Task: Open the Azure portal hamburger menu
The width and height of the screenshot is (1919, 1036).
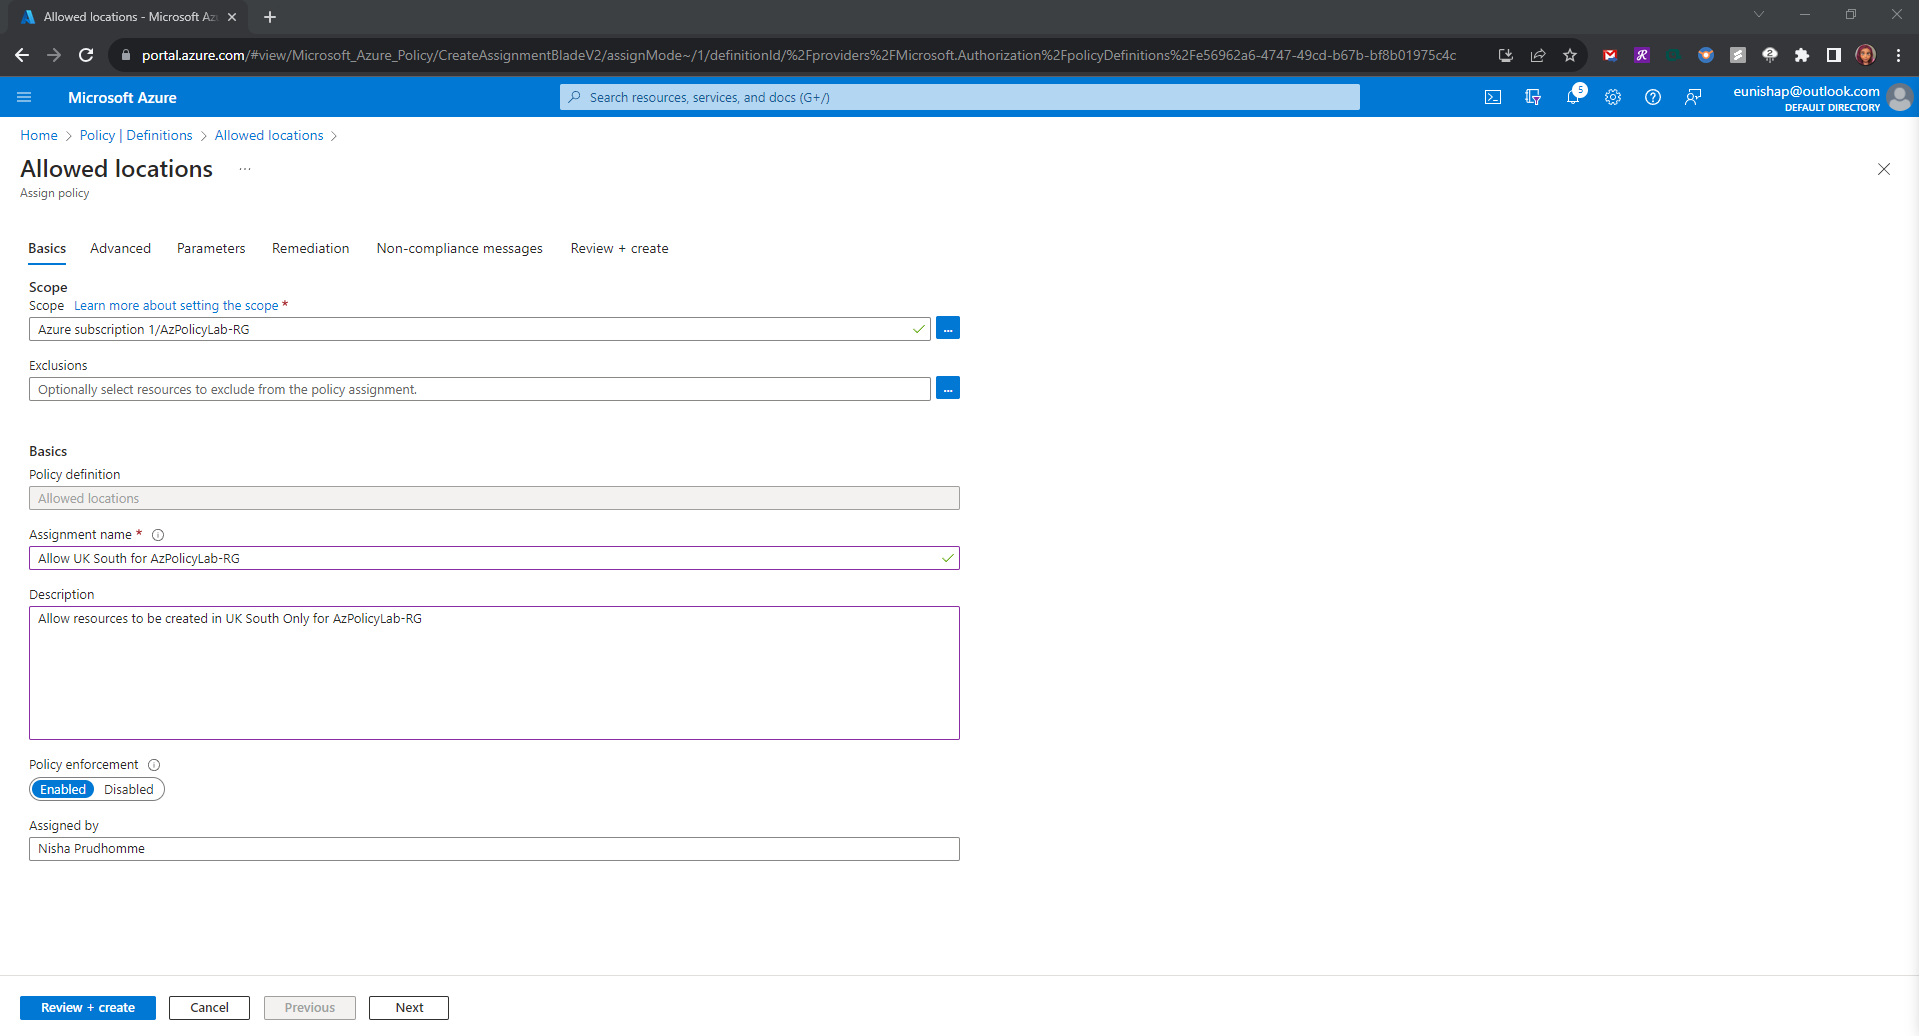Action: [25, 97]
